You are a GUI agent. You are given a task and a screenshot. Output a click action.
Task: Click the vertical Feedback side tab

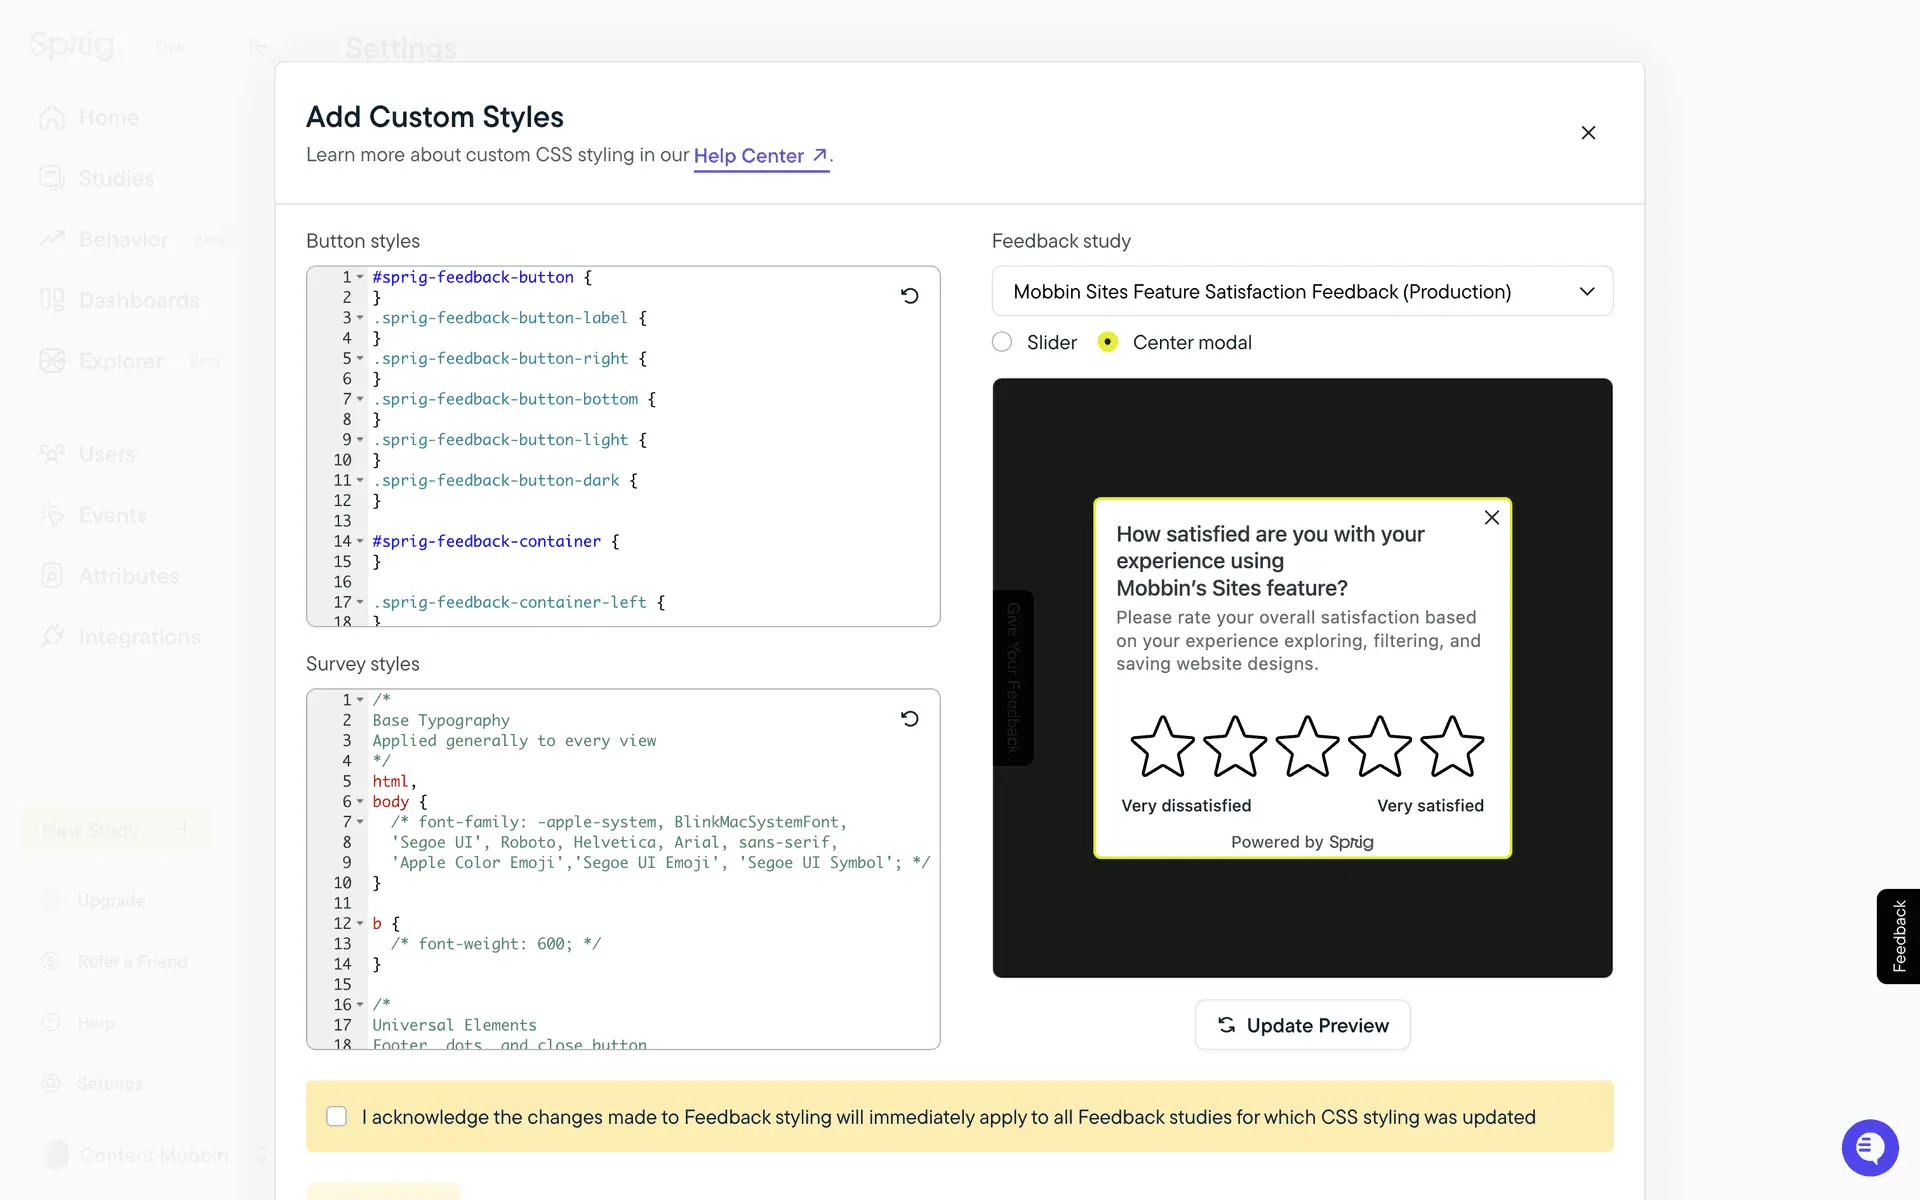tap(1898, 936)
